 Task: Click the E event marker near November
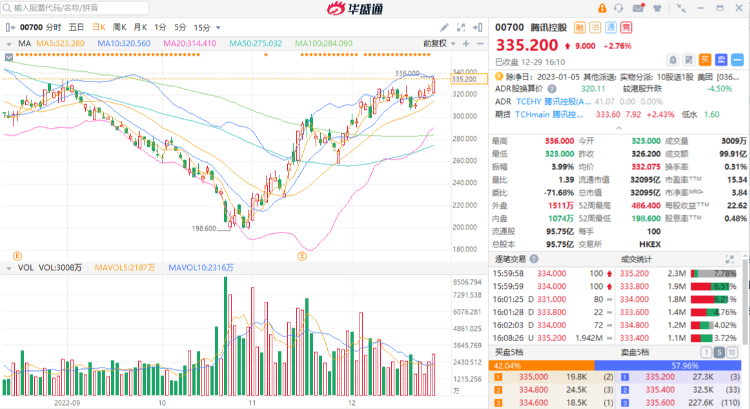302,256
